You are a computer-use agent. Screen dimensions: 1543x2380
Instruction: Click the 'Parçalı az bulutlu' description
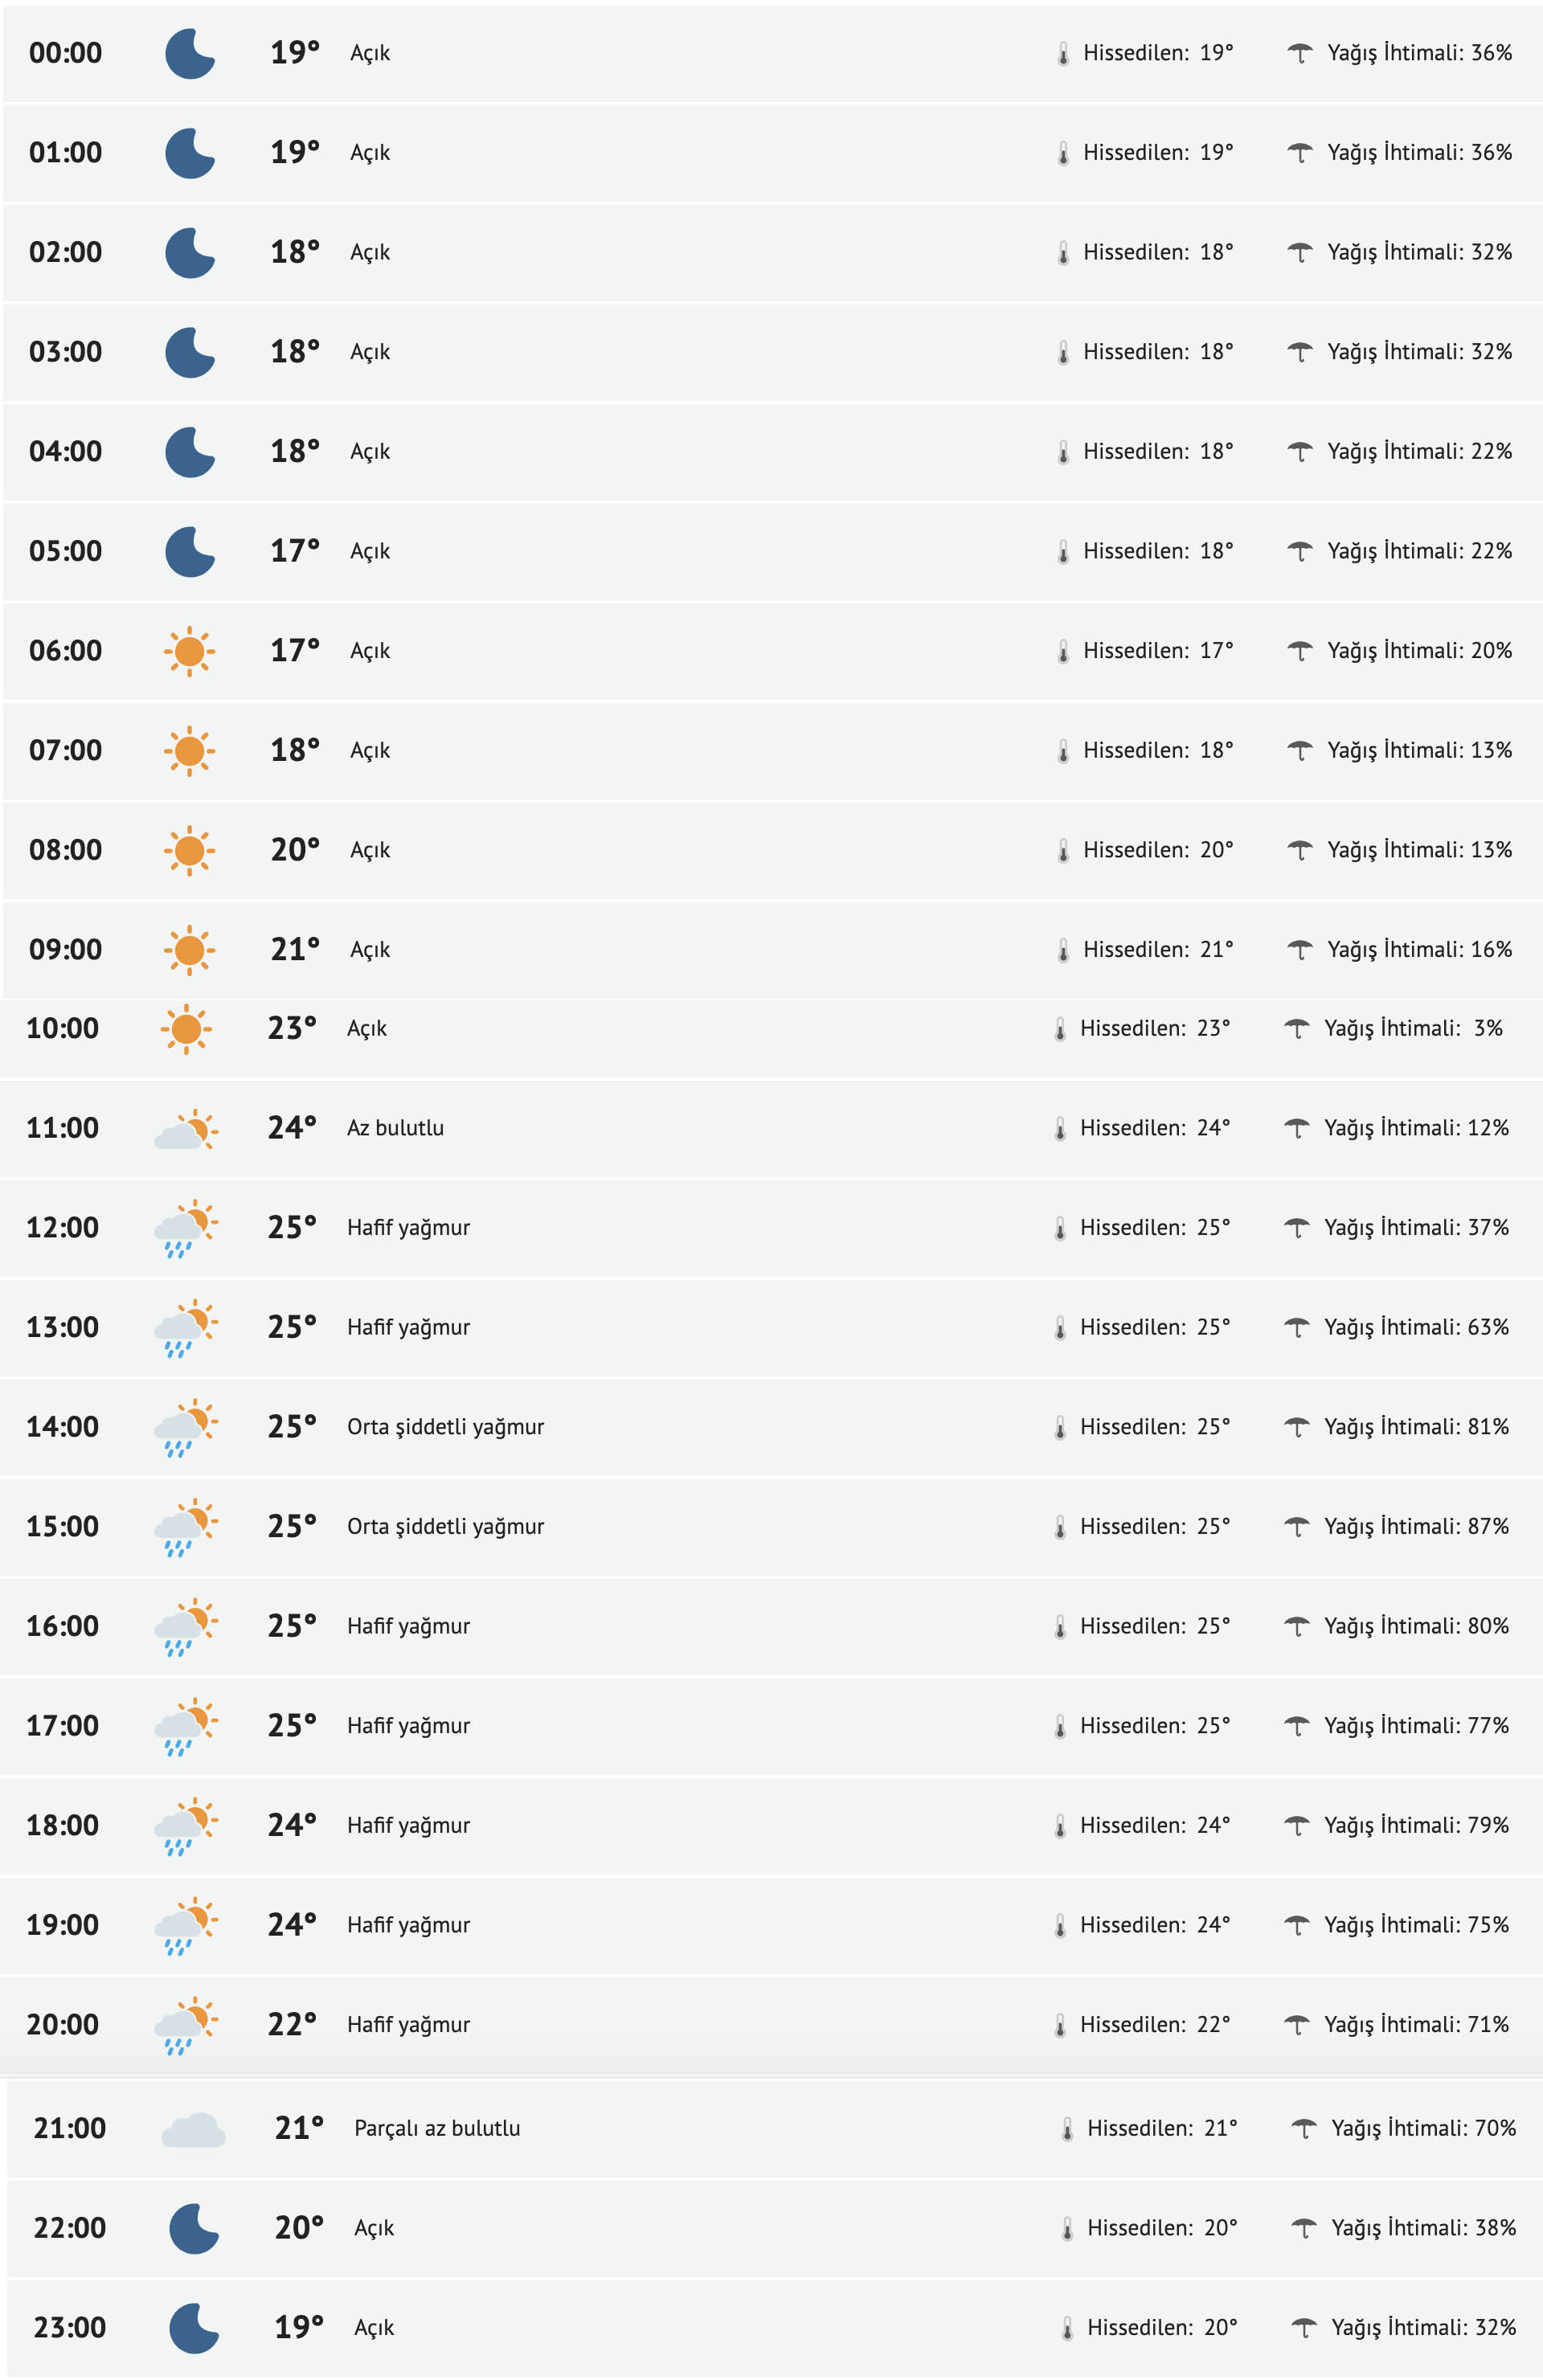tap(437, 2128)
